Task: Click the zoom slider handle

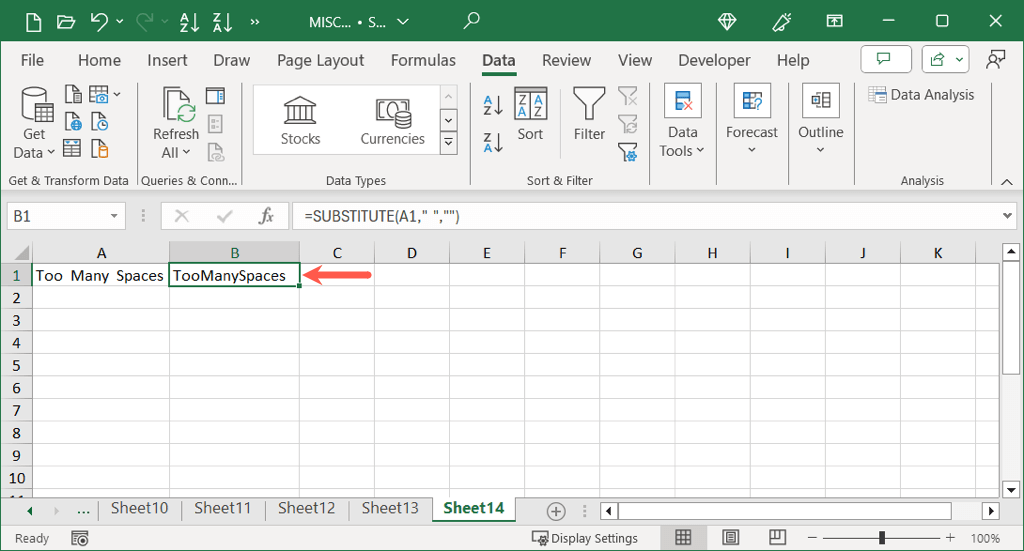Action: coord(881,538)
